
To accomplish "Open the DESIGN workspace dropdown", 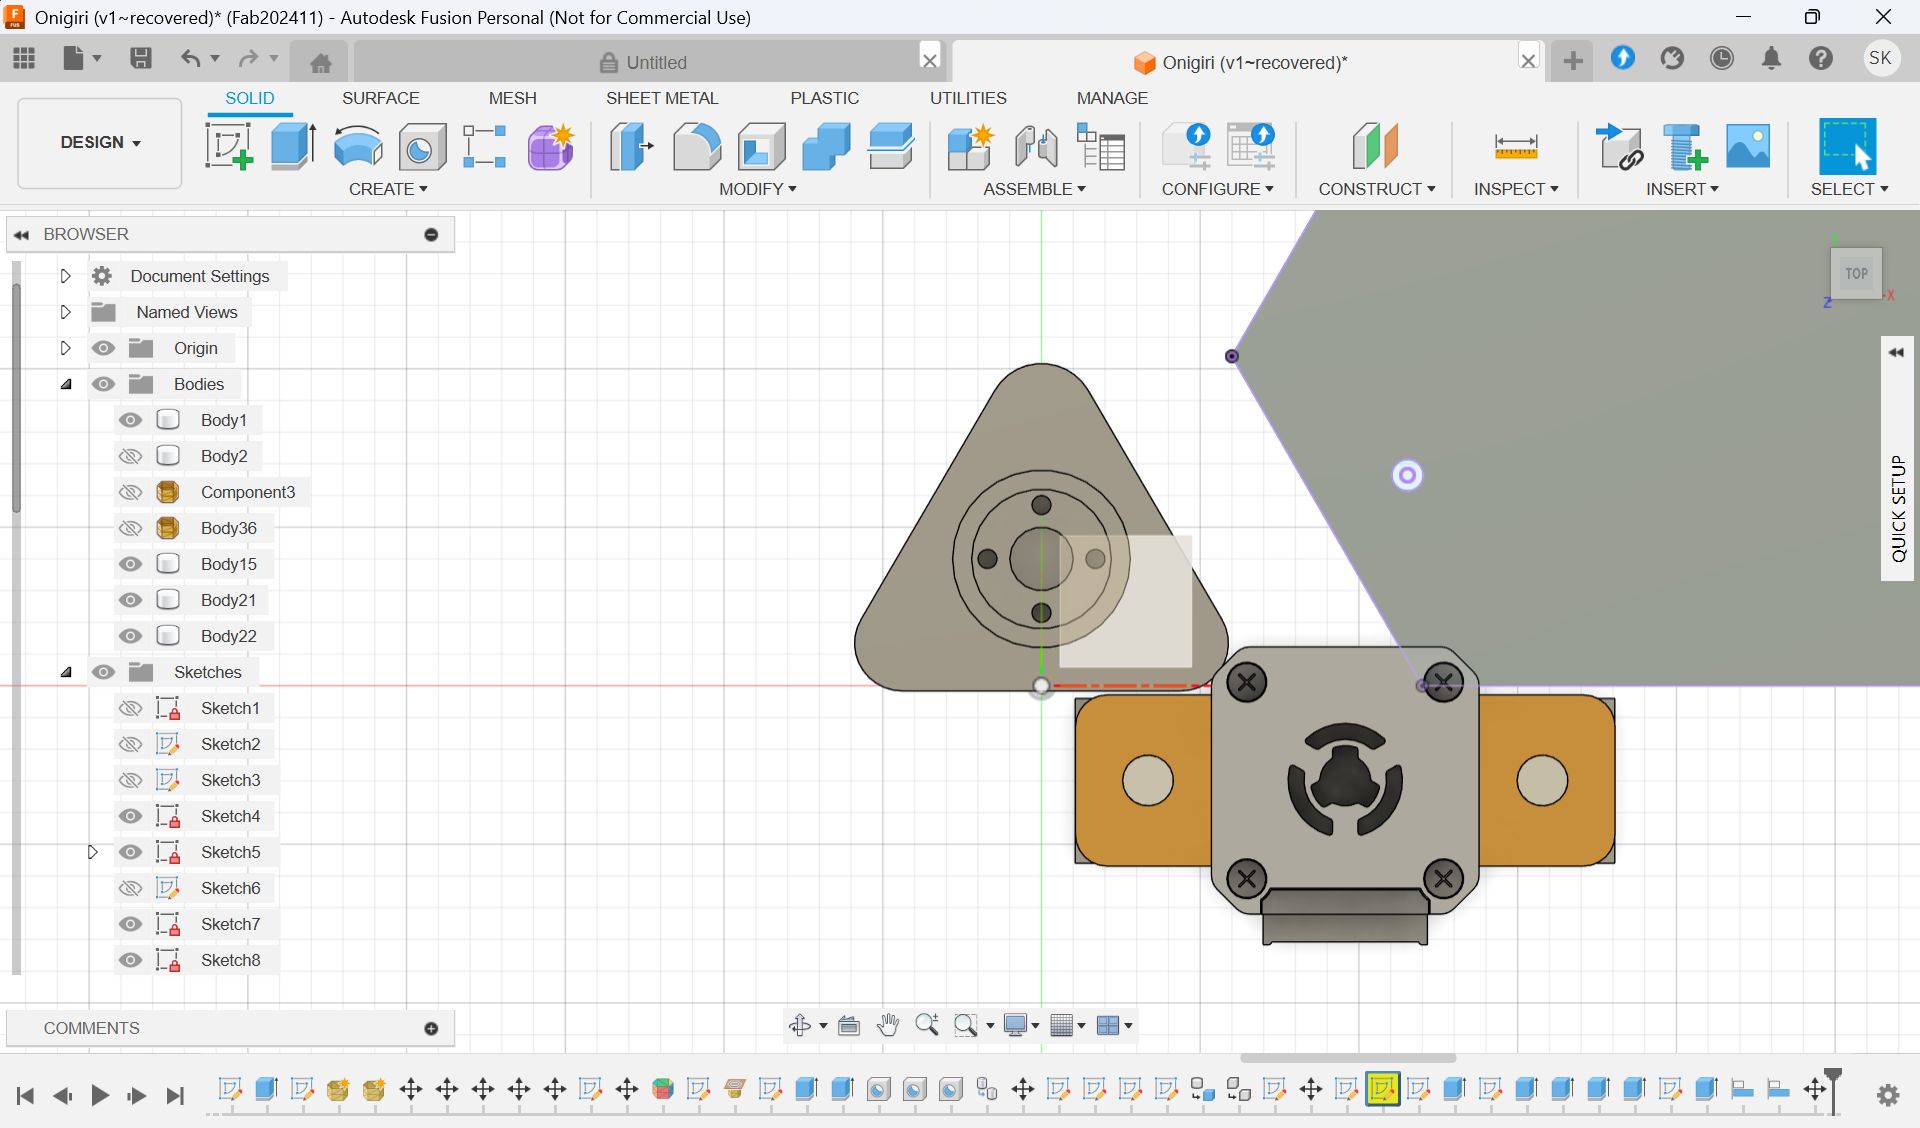I will [100, 142].
